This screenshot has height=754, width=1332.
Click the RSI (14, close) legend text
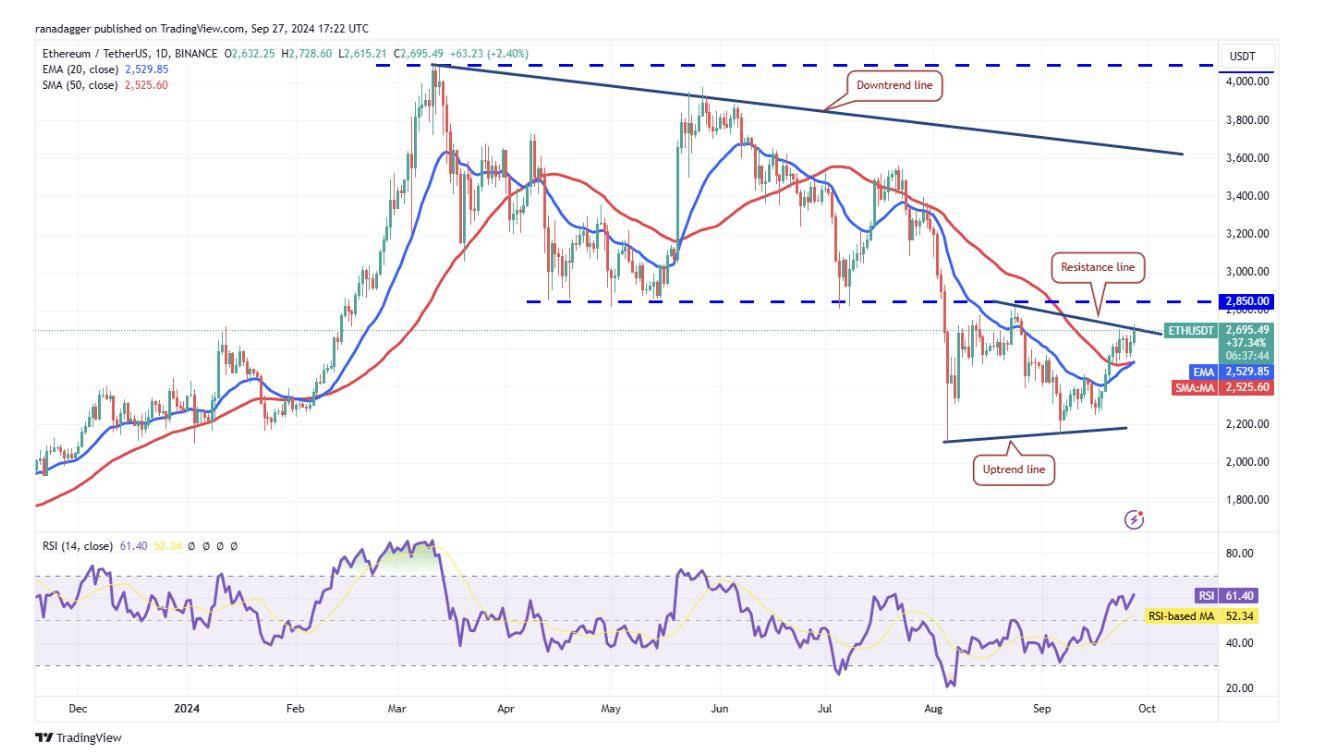tap(75, 546)
